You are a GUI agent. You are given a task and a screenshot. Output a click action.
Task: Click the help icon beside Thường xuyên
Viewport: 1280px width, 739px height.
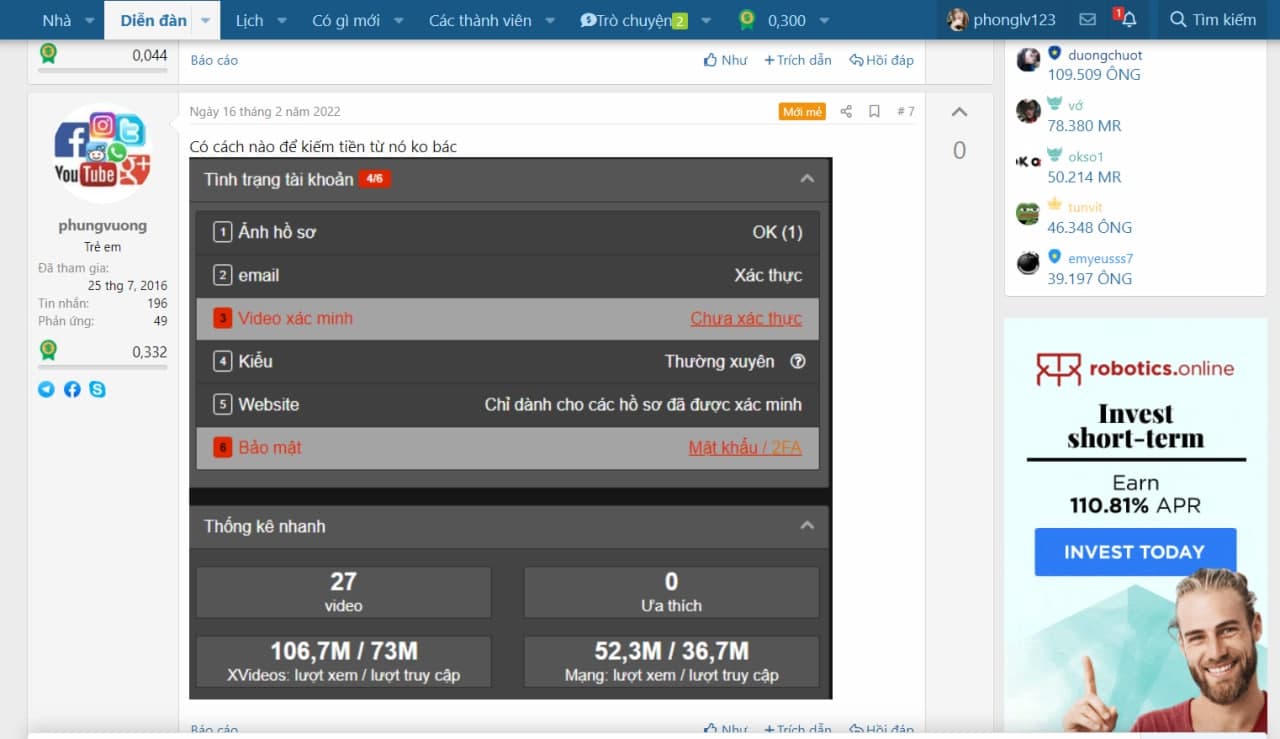click(797, 362)
